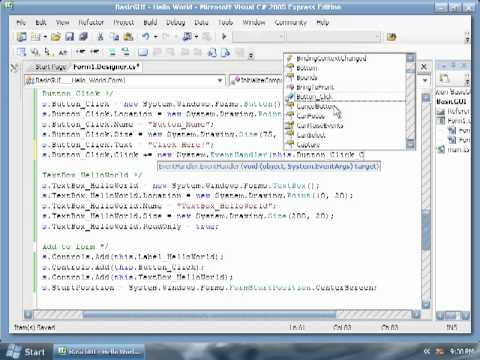Open the Data menu
480x360 pixels.
201,22
